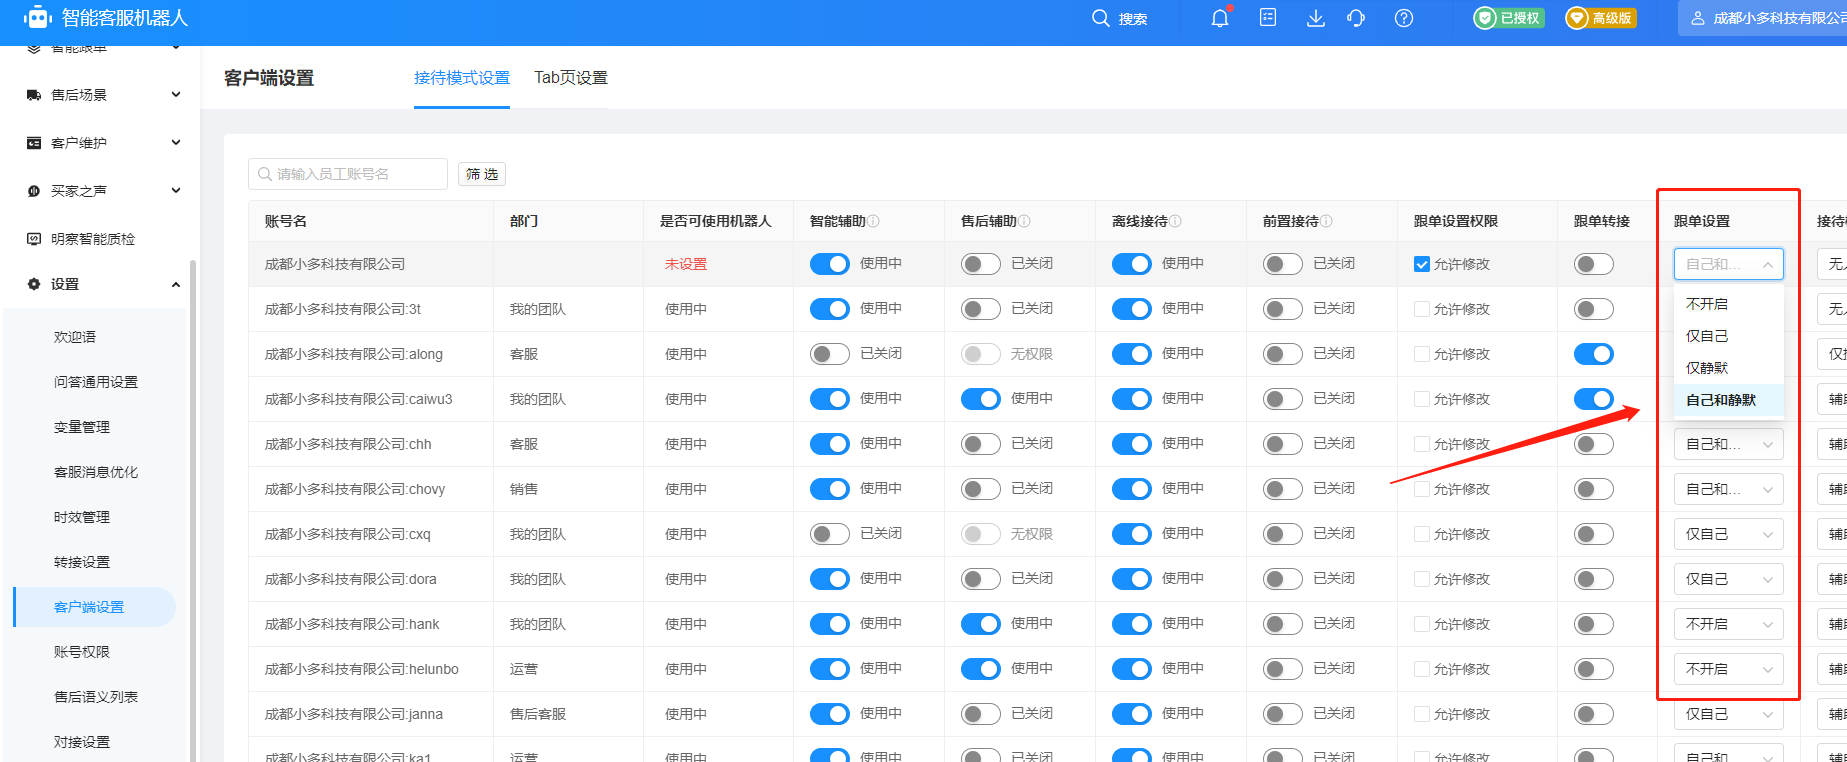The width and height of the screenshot is (1847, 762).
Task: Switch to the 接待模式设置 tab
Action: (462, 78)
